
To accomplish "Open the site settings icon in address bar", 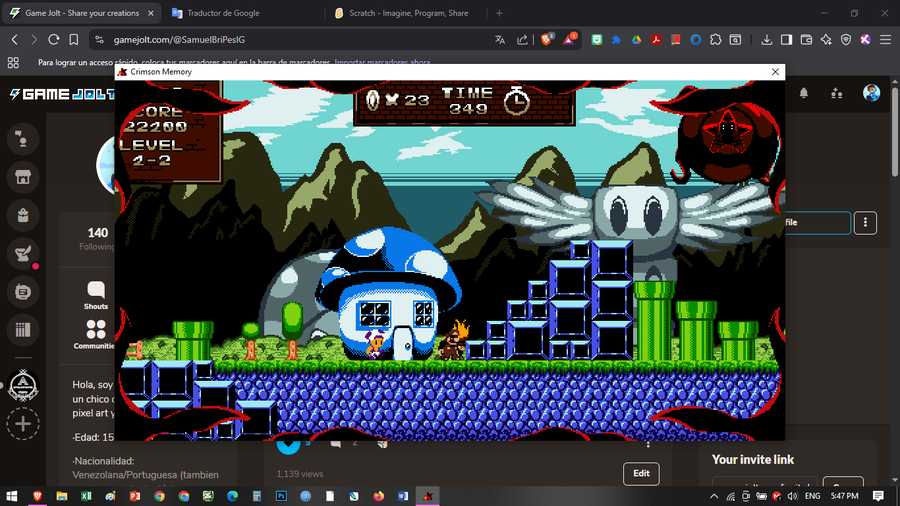I will 99,40.
